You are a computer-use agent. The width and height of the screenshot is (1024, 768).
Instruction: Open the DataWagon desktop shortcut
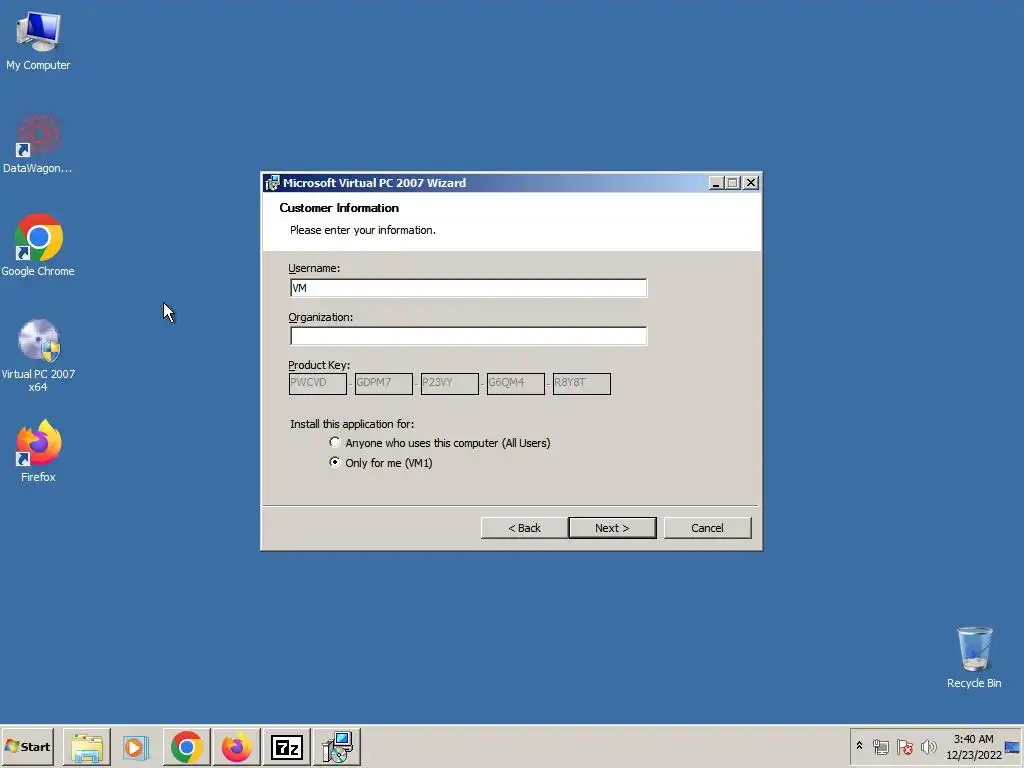tap(38, 143)
